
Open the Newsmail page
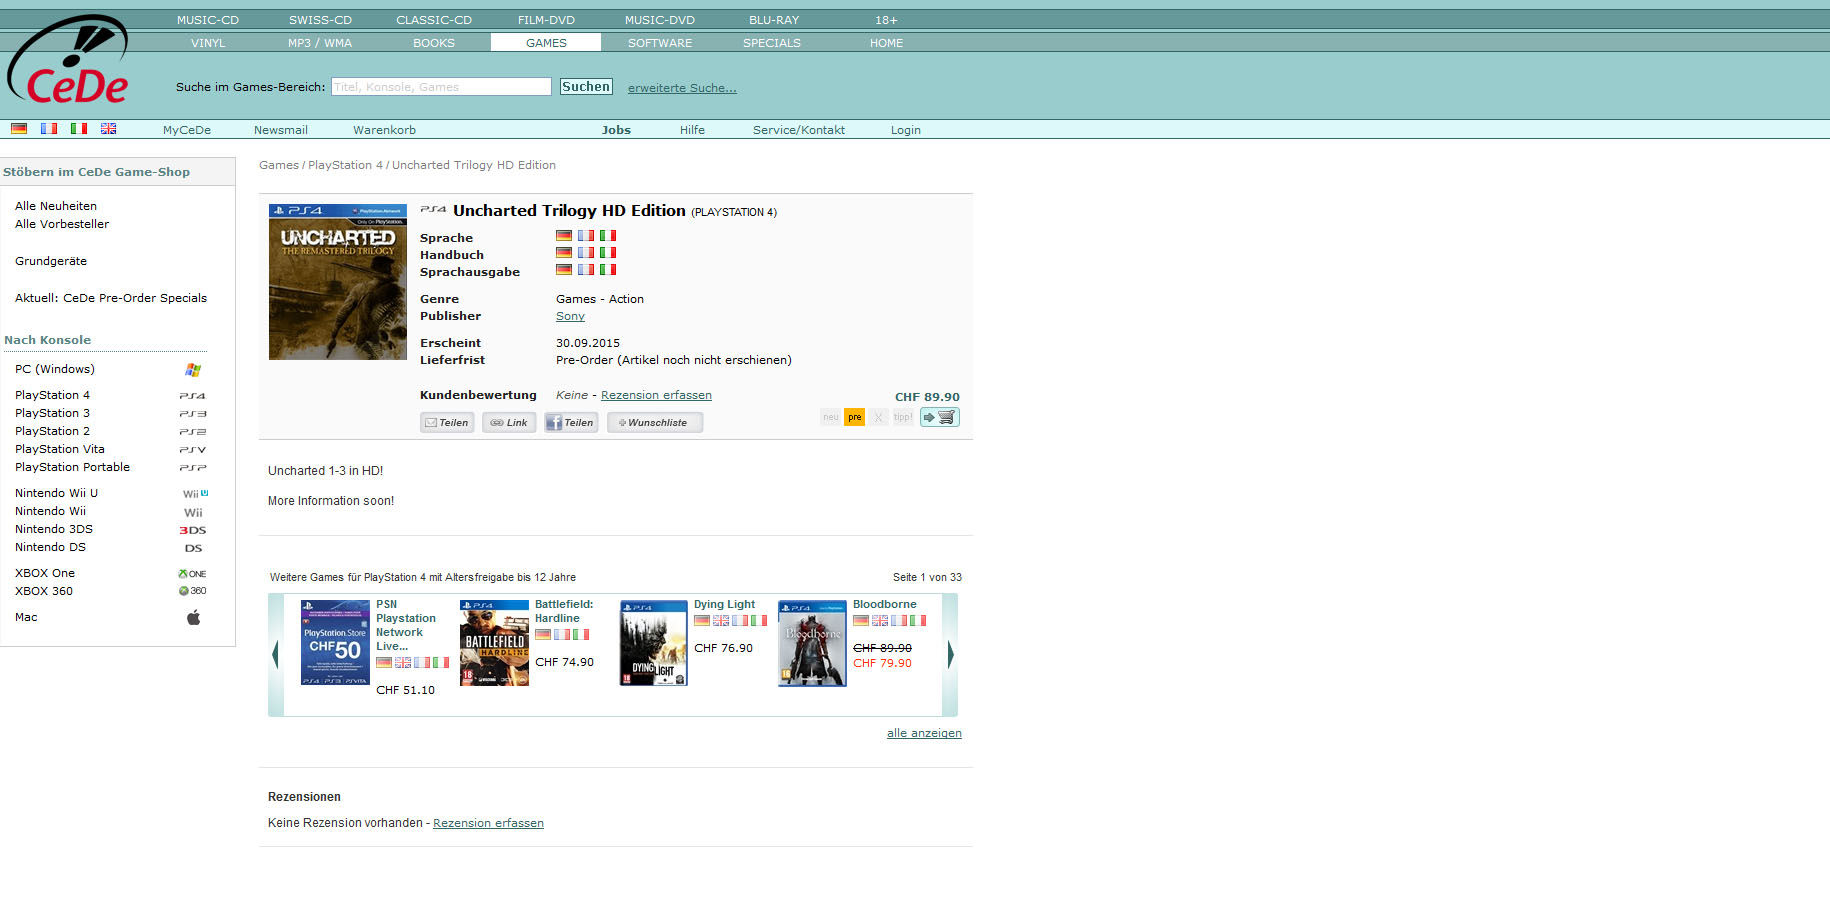281,130
